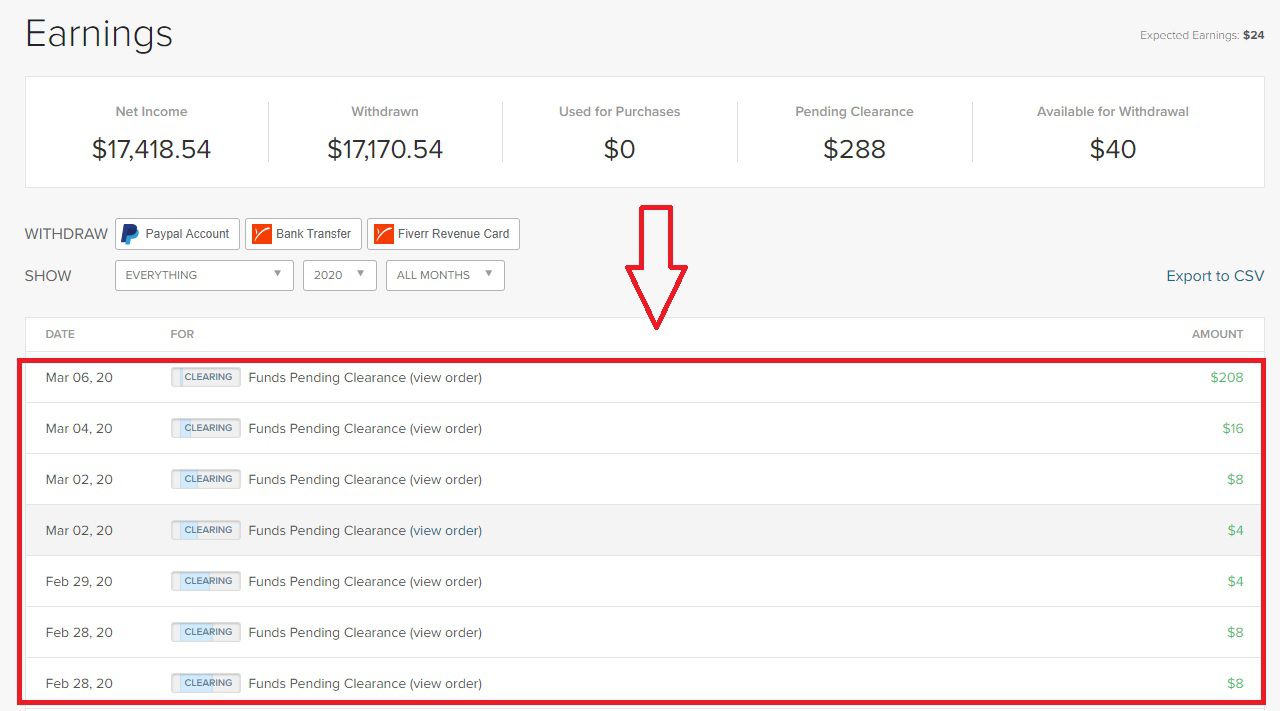Open view order link on Feb 29 row

click(446, 582)
